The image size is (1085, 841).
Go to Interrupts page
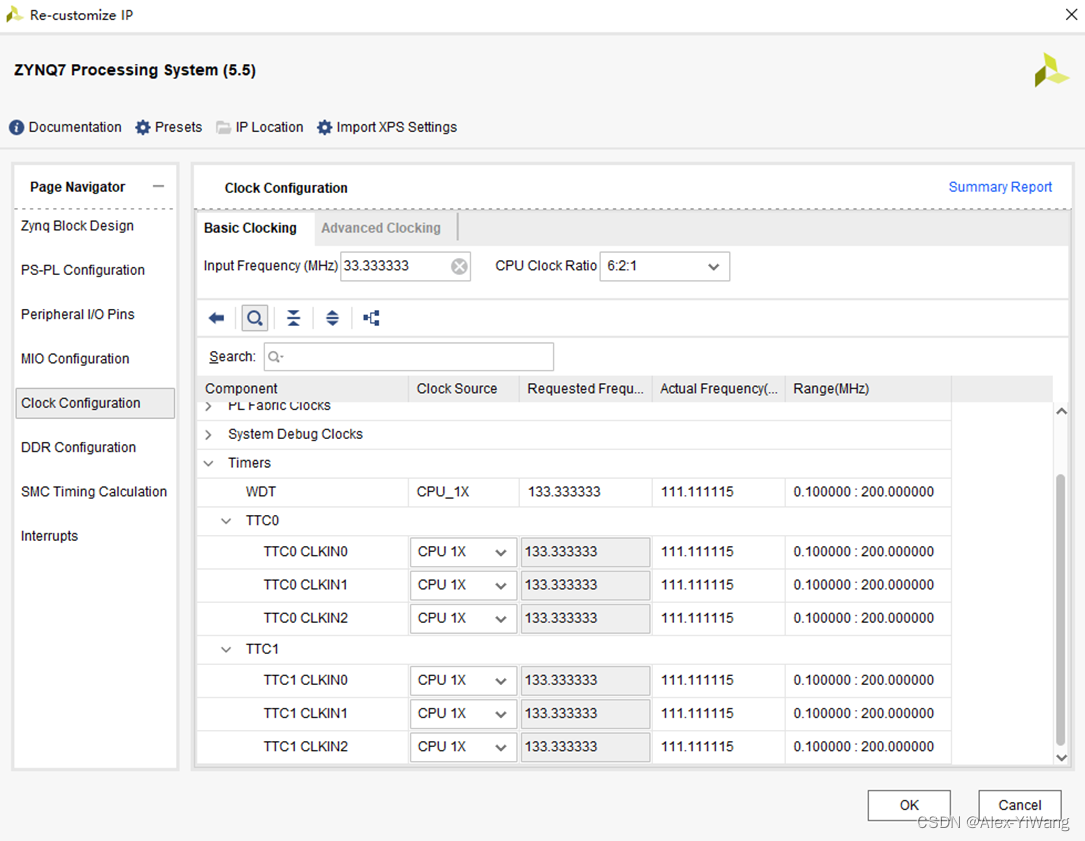tap(49, 536)
